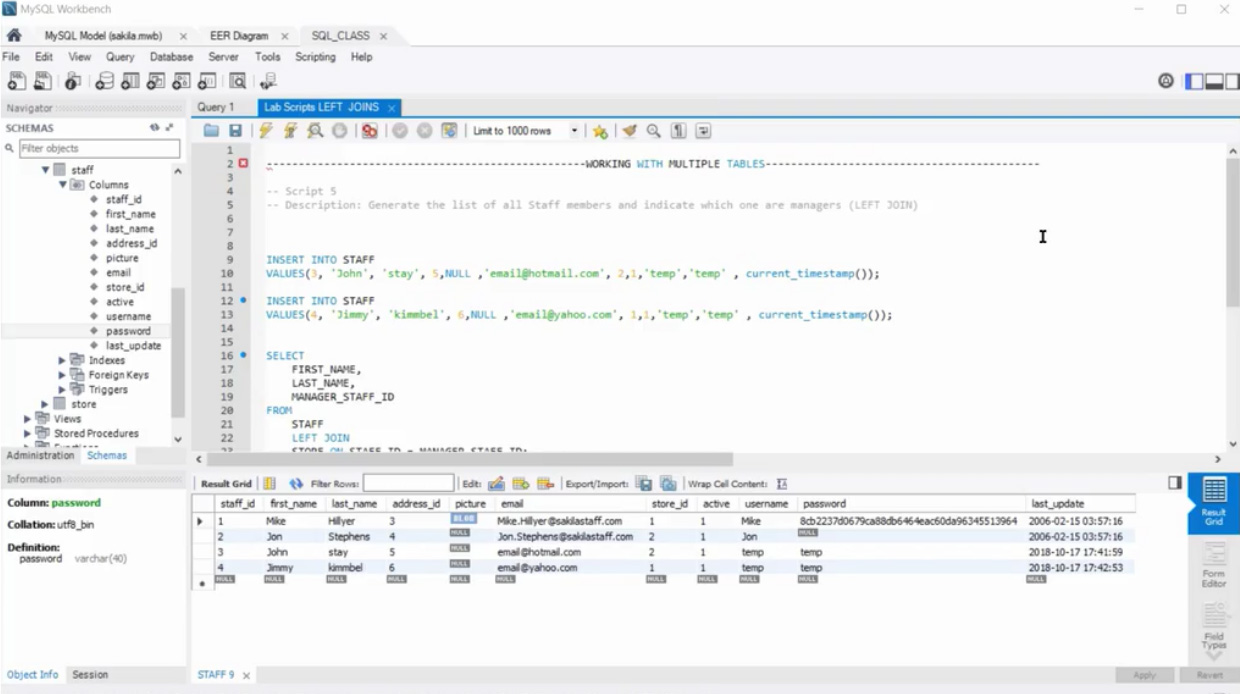
Task: Click the Filter Rows input field
Action: pos(408,484)
